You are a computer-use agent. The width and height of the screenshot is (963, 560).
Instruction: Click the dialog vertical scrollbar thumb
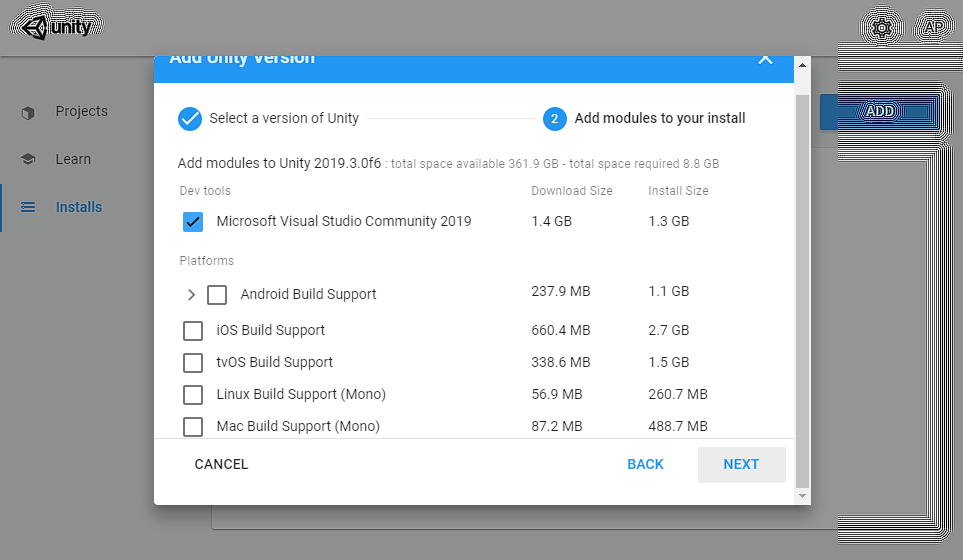coord(802,291)
